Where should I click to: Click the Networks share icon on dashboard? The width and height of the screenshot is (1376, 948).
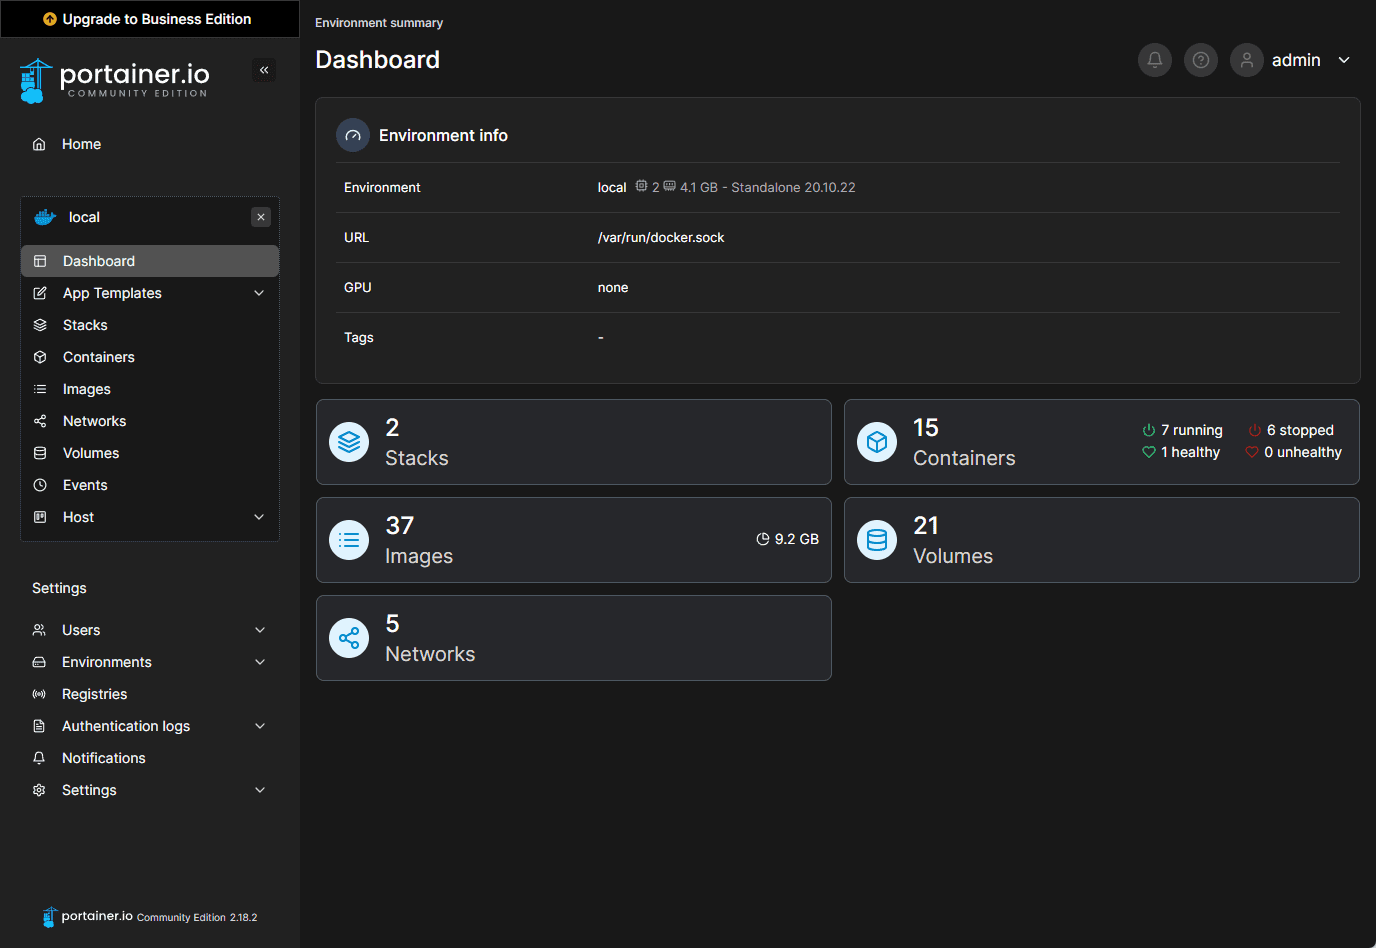349,638
